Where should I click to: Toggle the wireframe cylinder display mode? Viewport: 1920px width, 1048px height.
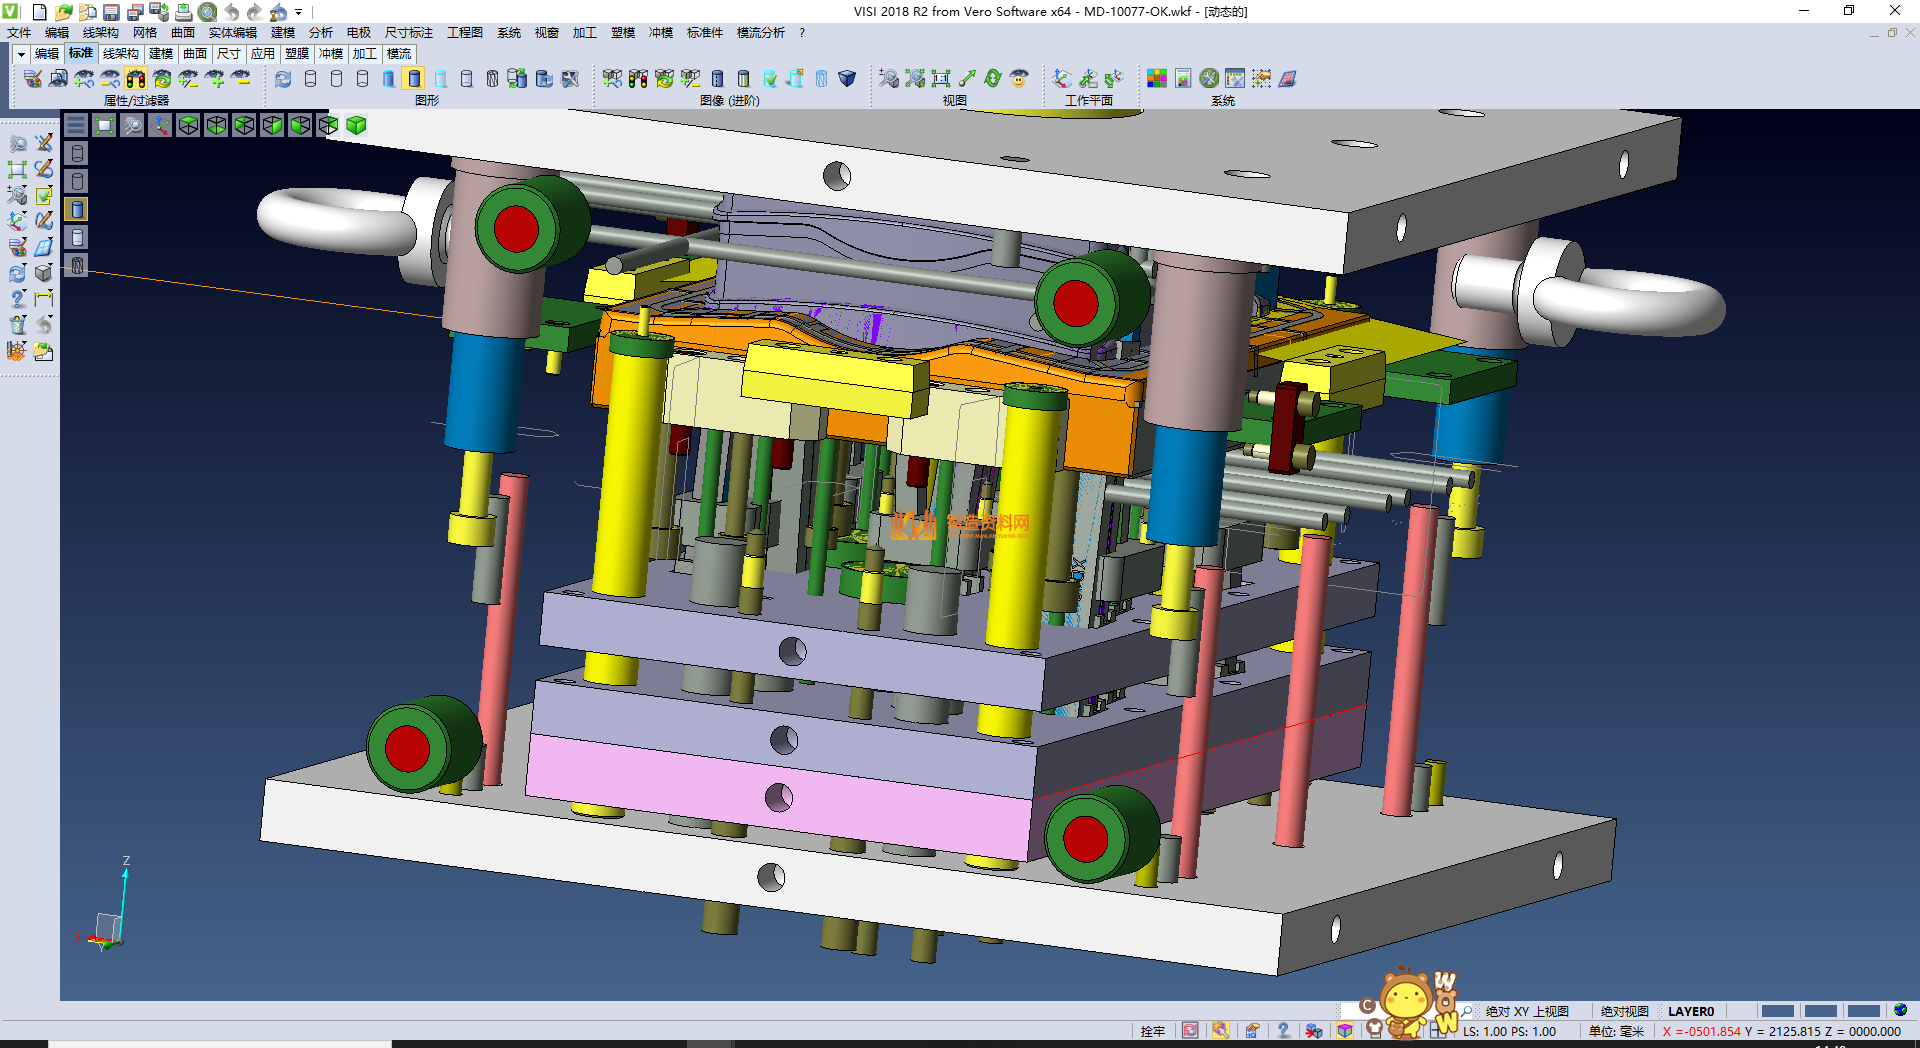pyautogui.click(x=310, y=79)
